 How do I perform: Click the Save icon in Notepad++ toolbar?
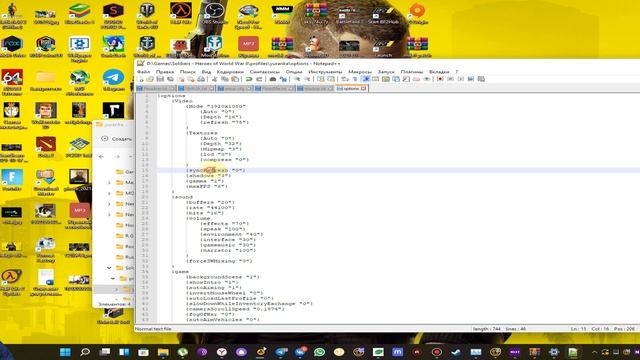coord(160,79)
